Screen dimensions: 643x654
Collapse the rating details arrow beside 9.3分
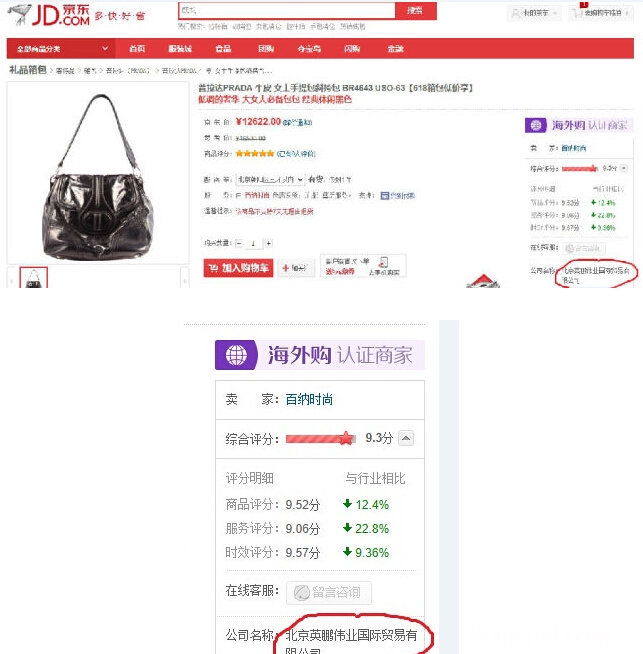(406, 438)
